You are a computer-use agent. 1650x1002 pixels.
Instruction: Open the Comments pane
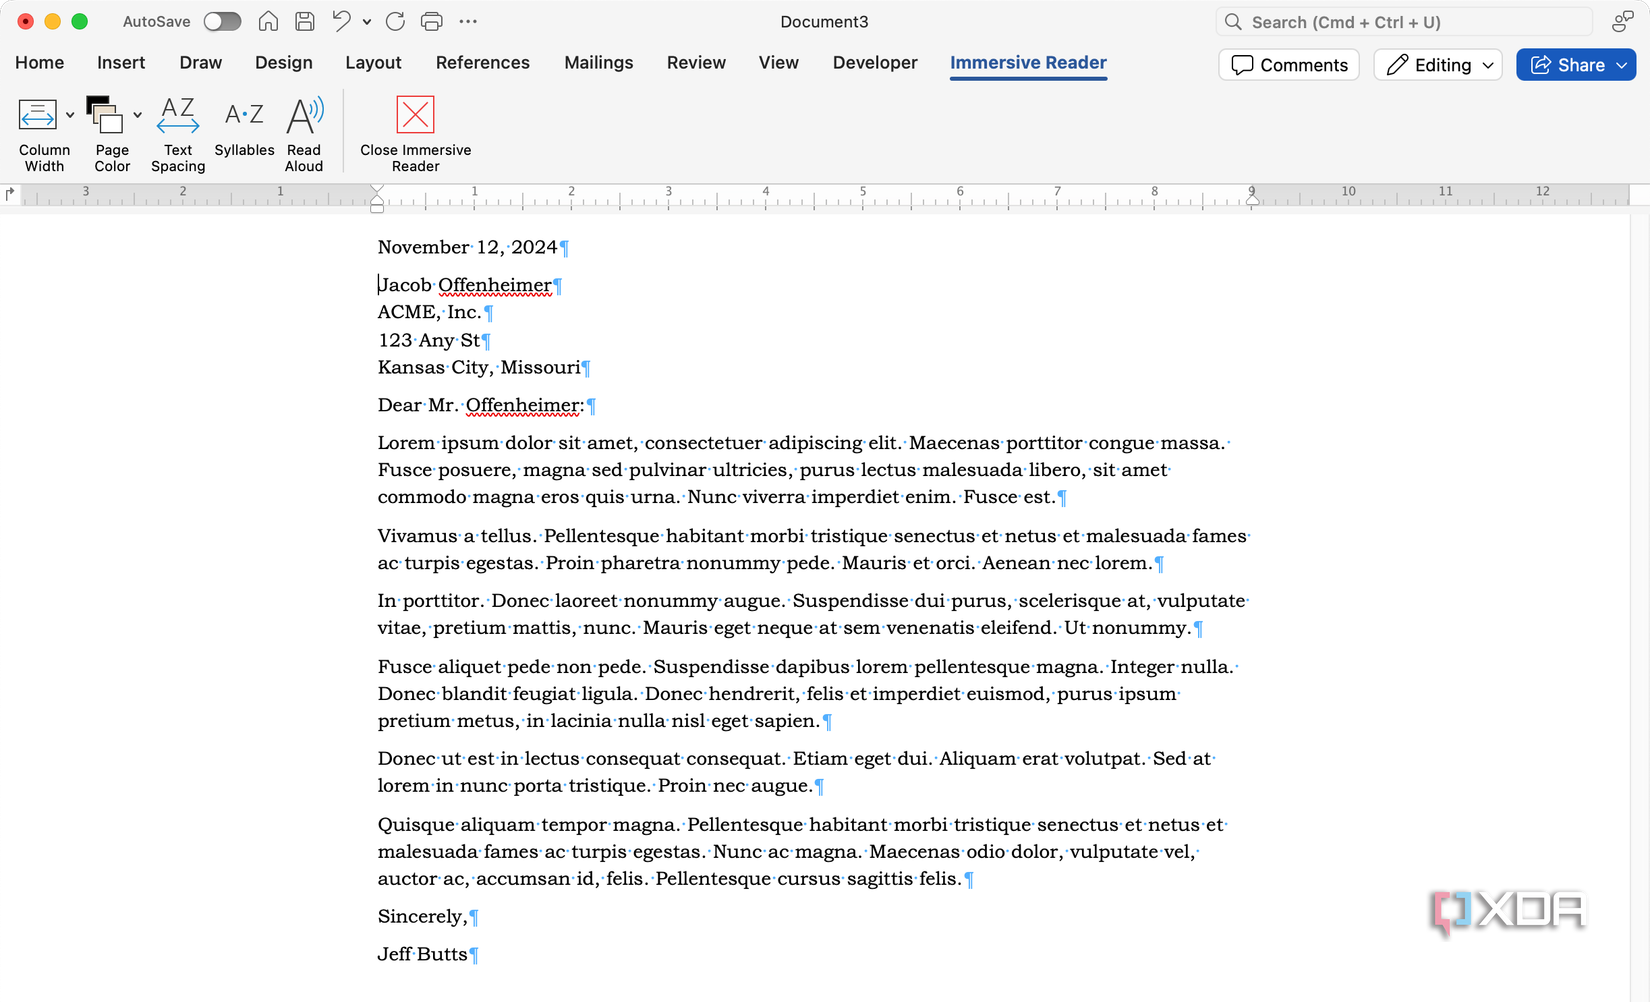[x=1289, y=65]
